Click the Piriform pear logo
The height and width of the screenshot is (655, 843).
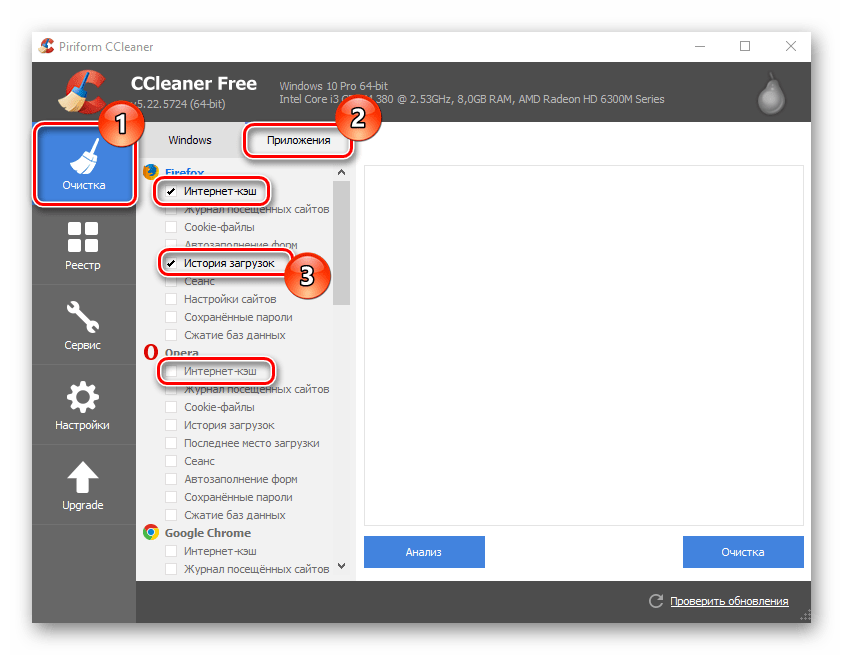pyautogui.click(x=770, y=95)
